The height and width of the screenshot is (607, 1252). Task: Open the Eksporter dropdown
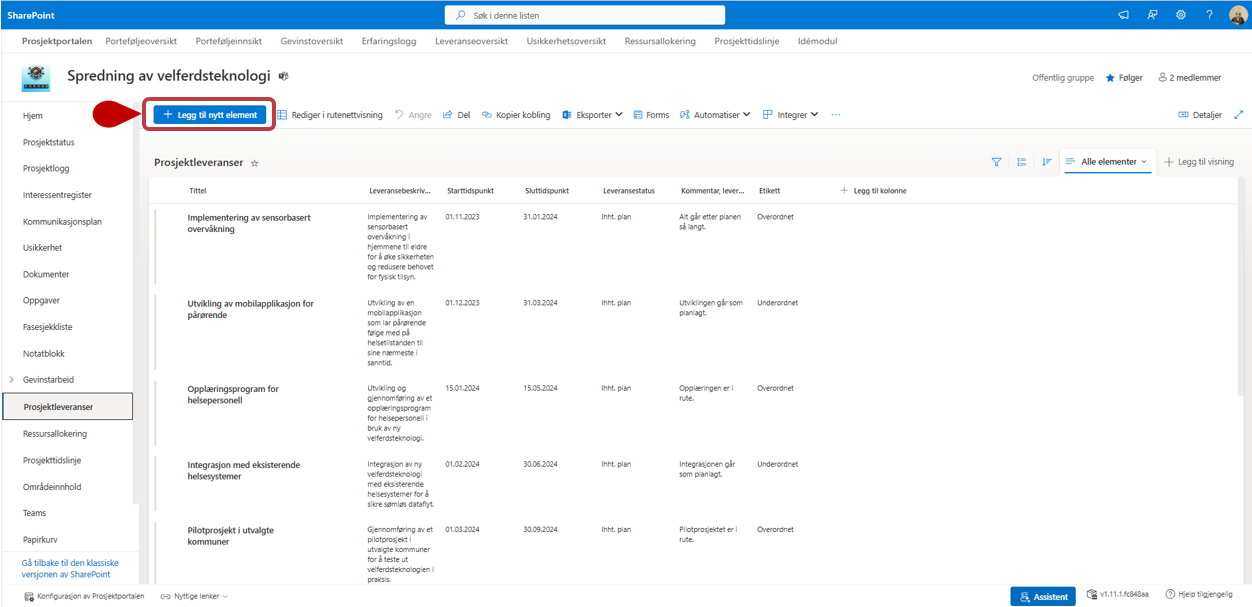coord(592,115)
